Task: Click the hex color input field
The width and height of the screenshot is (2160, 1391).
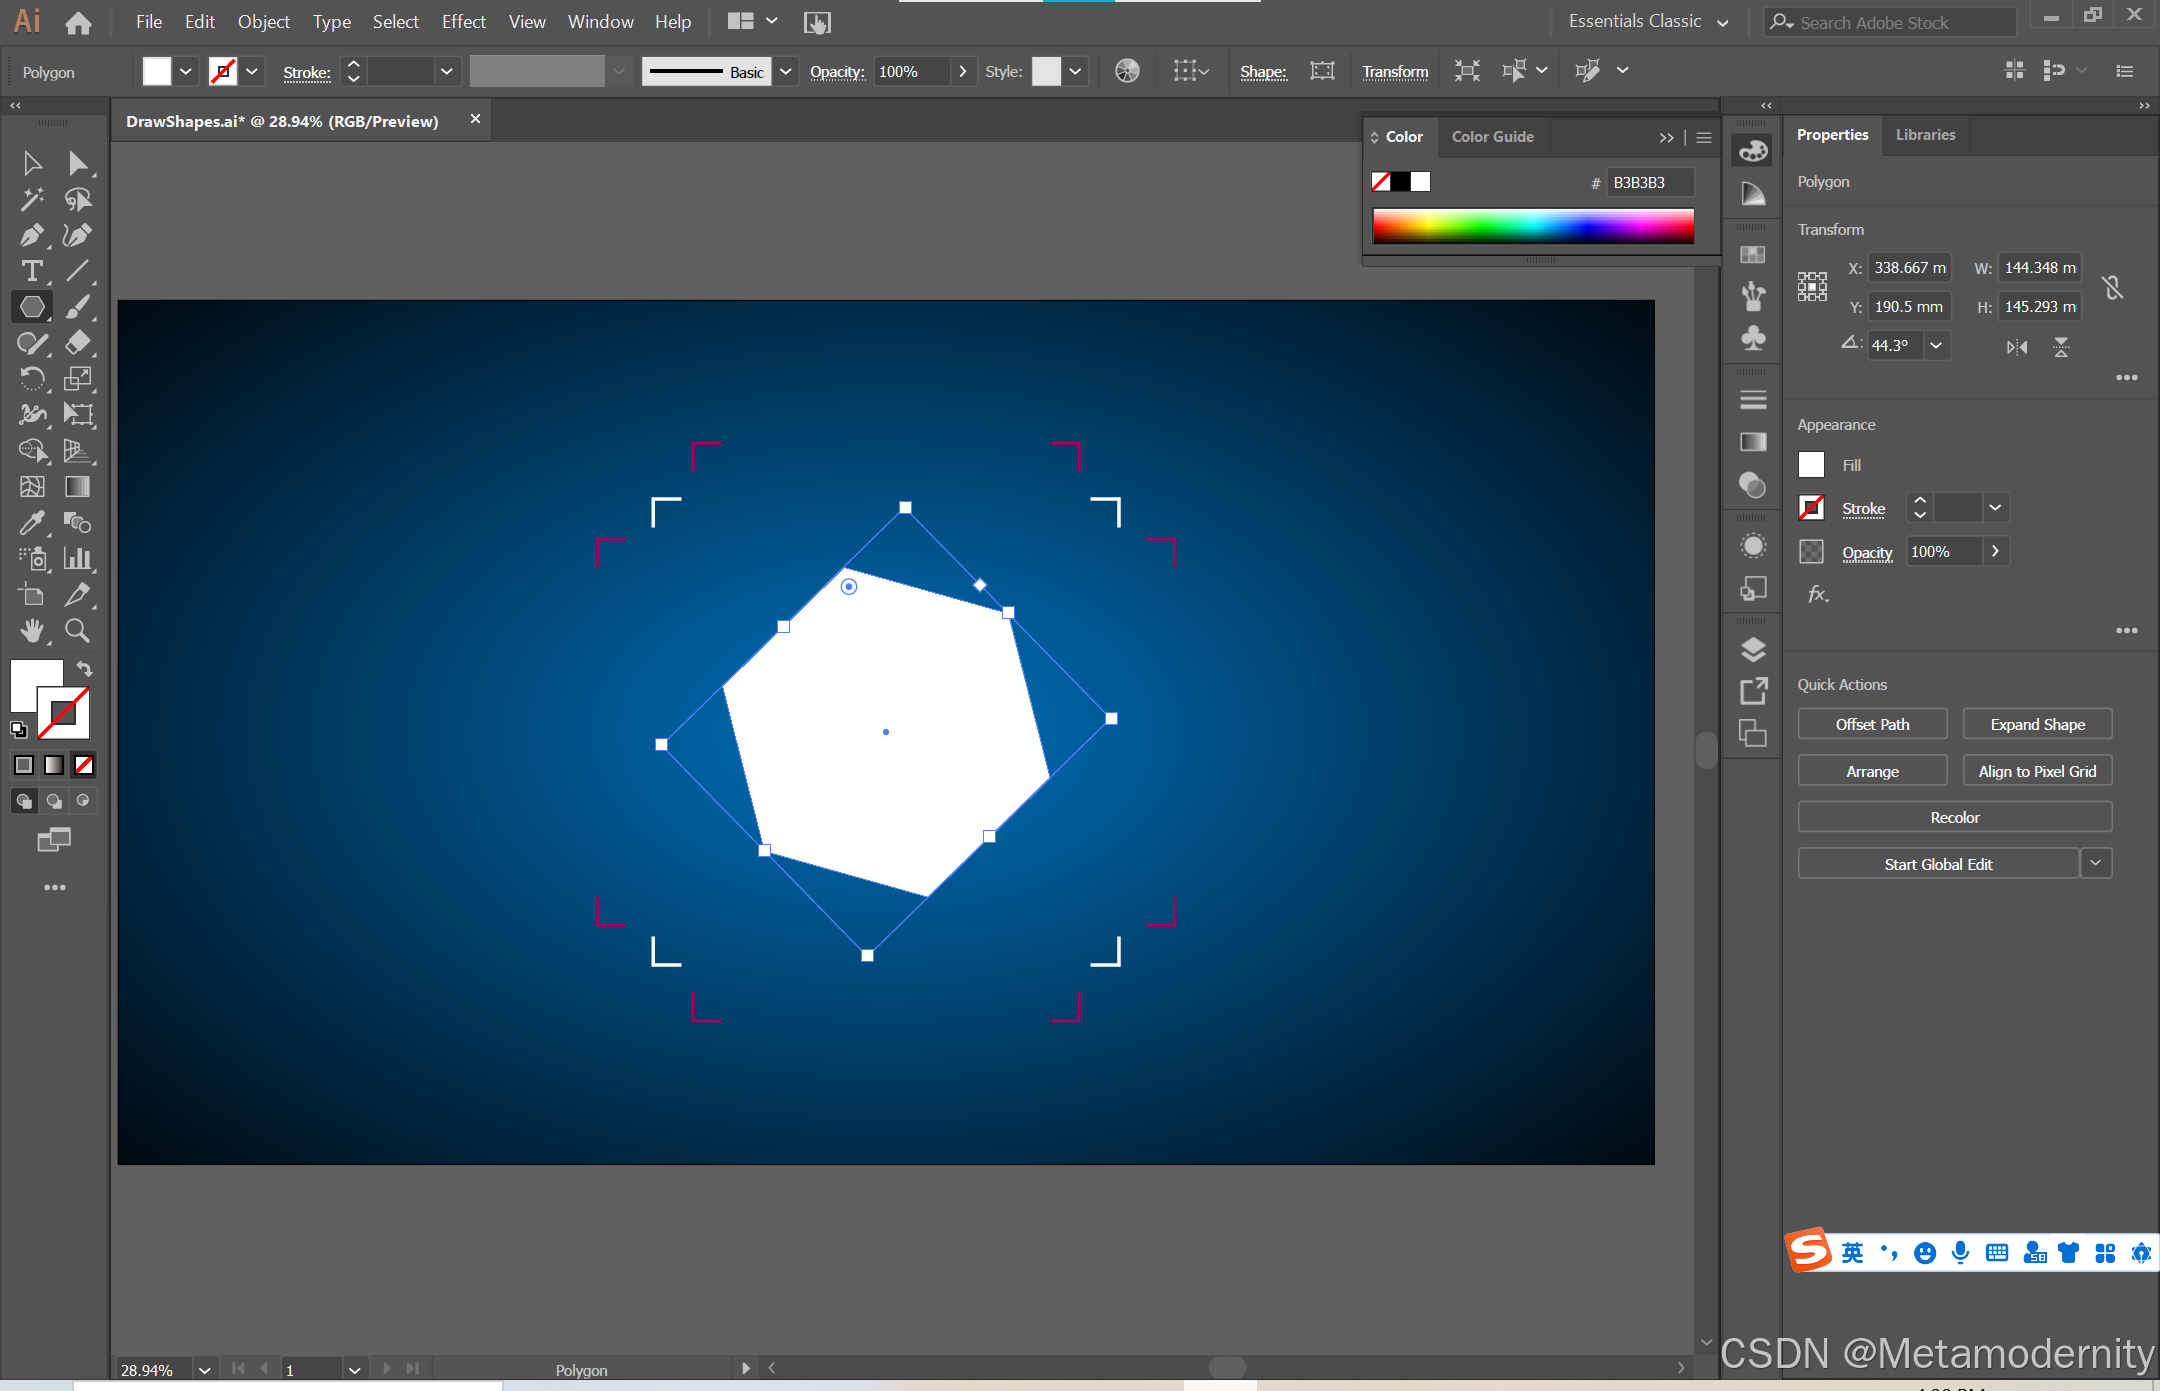Action: 1649,182
